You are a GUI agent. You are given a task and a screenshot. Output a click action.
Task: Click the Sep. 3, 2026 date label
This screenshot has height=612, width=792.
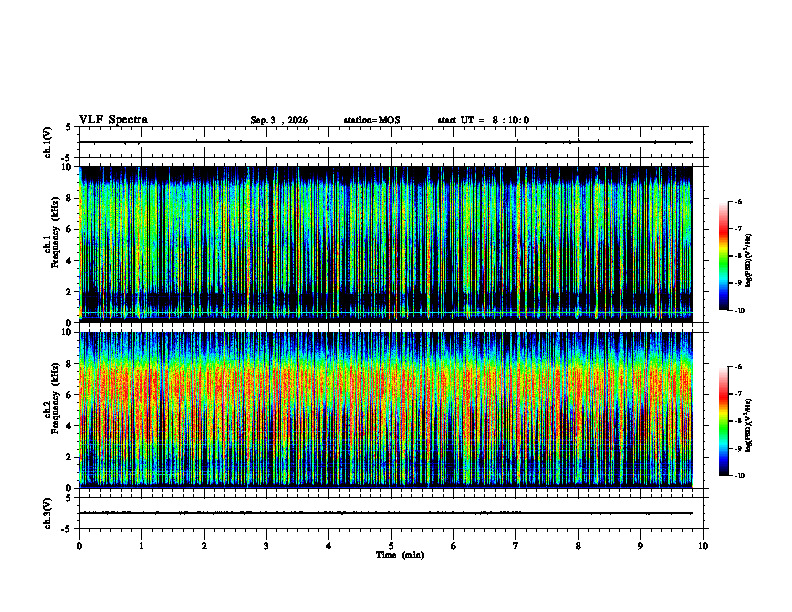click(279, 120)
